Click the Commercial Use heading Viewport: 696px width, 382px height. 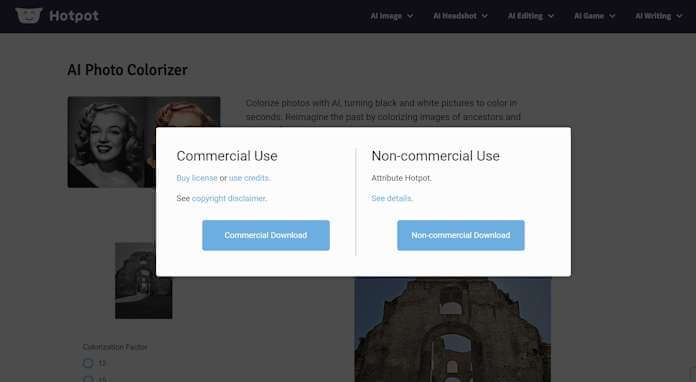[x=227, y=156]
